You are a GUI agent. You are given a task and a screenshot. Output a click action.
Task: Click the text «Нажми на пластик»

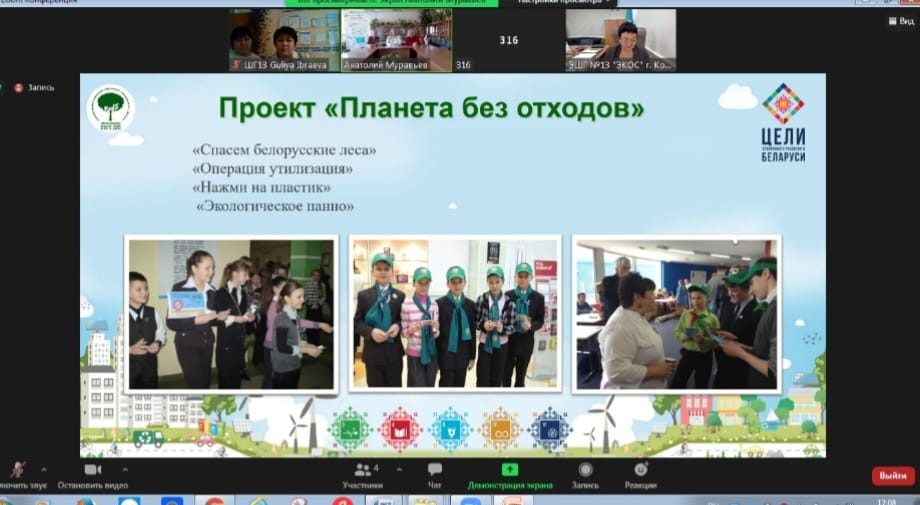coord(261,188)
